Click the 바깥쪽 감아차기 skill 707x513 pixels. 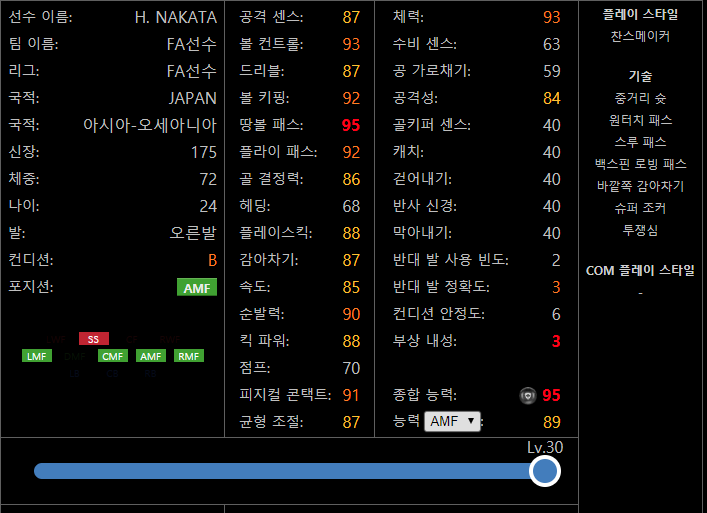(640, 186)
